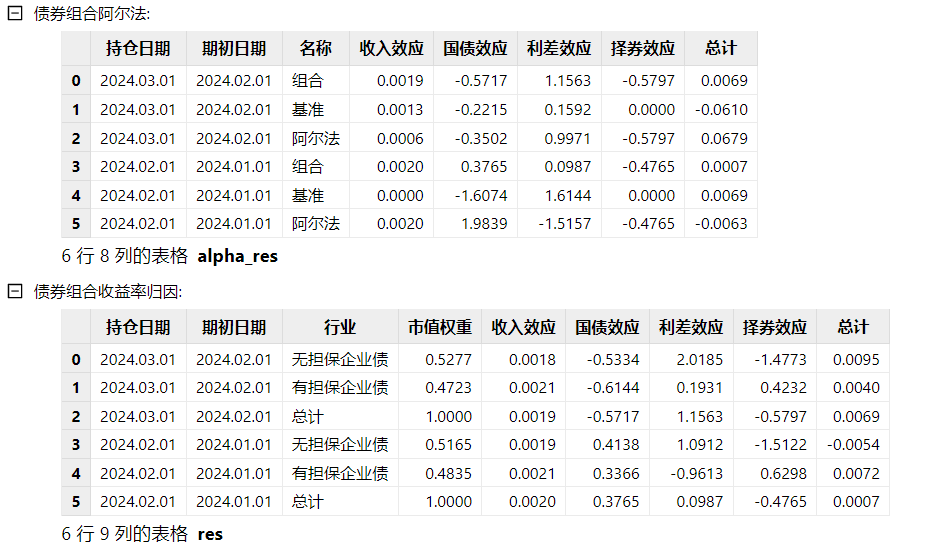Click the alpha_res variable name label
The height and width of the screenshot is (548, 946).
(238, 257)
